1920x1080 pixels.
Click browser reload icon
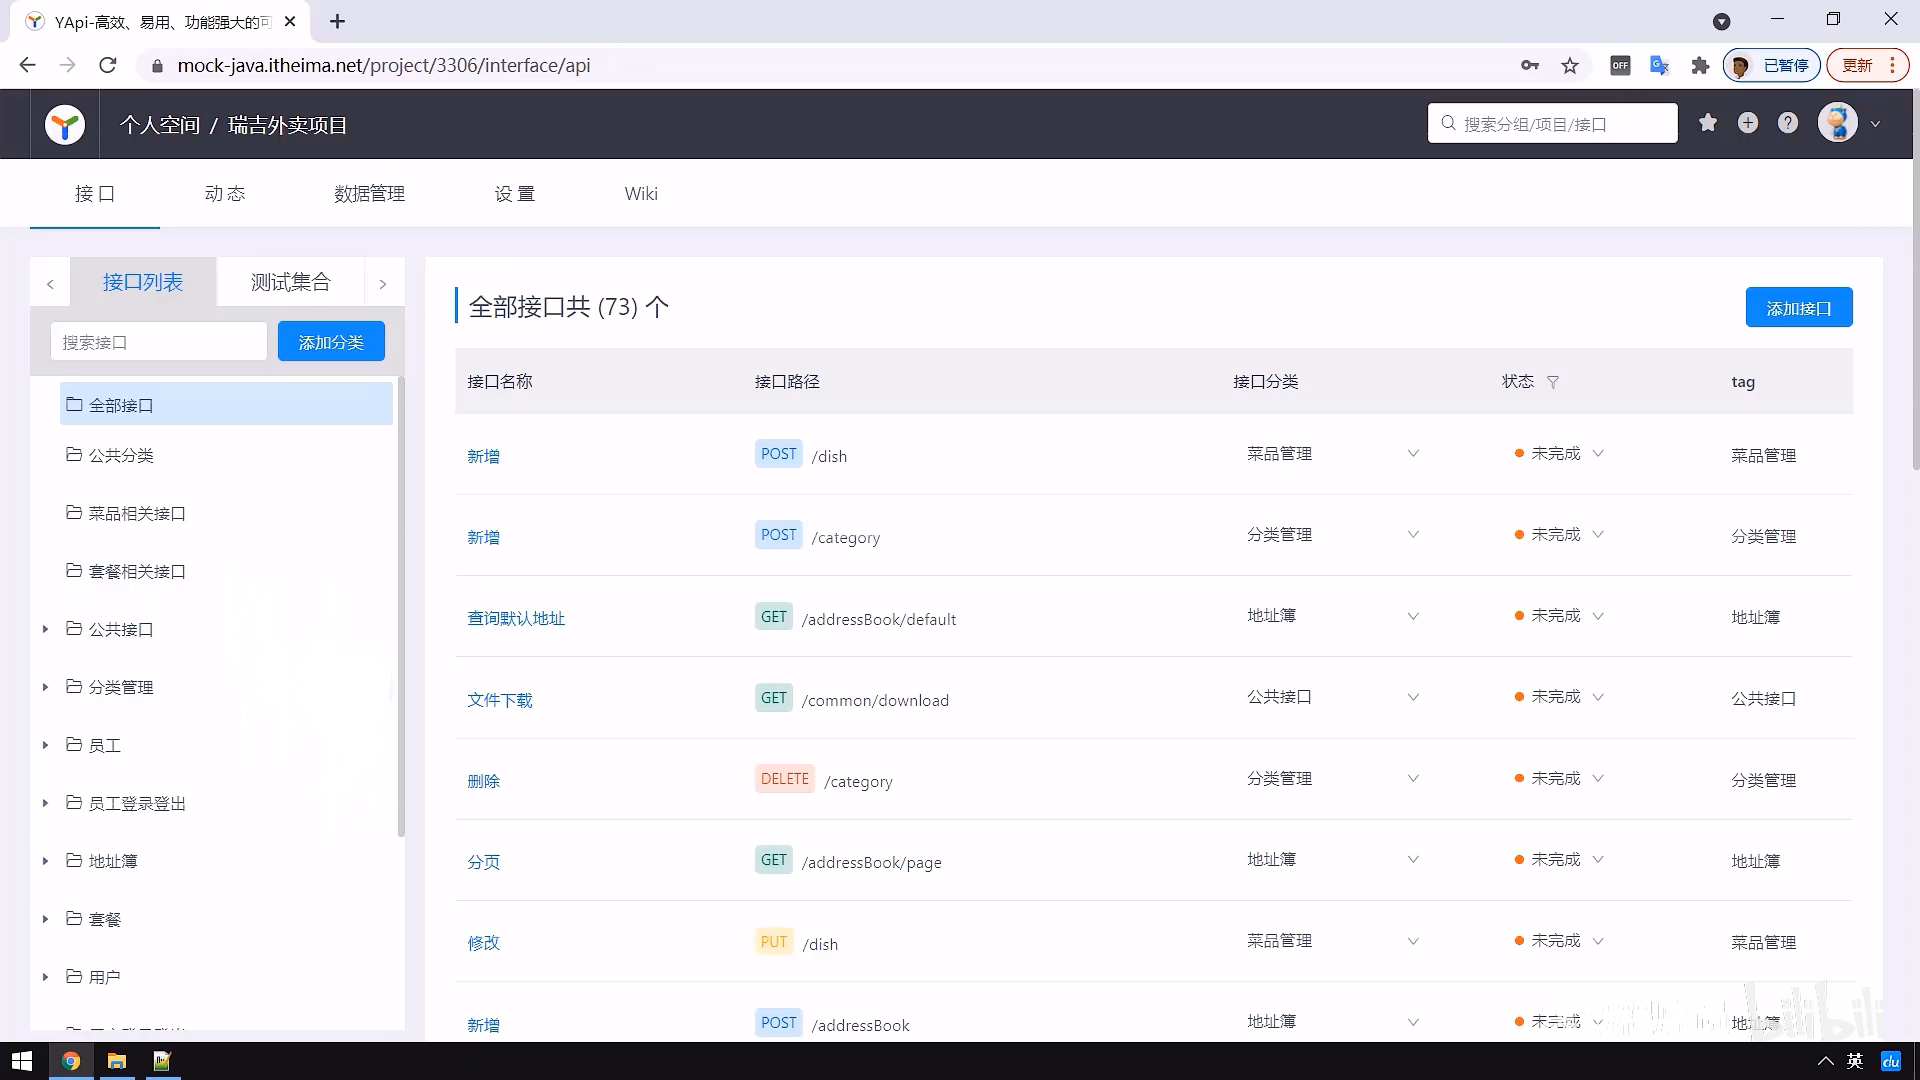(x=108, y=65)
